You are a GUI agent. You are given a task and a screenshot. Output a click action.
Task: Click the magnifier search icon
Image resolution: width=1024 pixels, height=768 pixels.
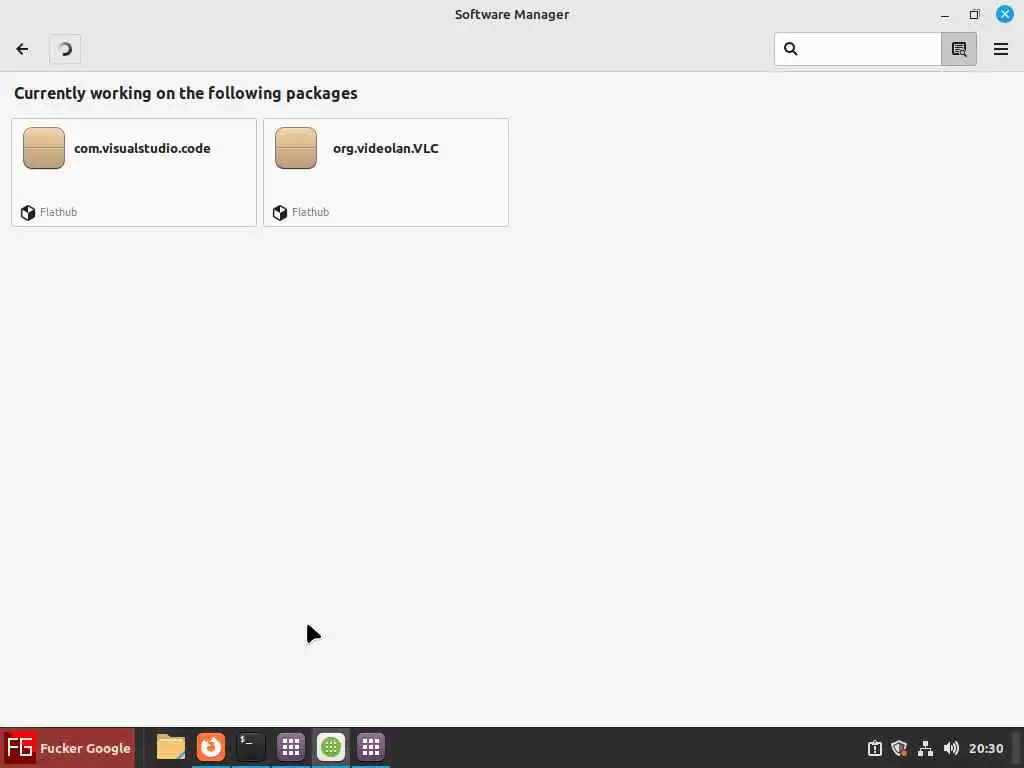[790, 49]
